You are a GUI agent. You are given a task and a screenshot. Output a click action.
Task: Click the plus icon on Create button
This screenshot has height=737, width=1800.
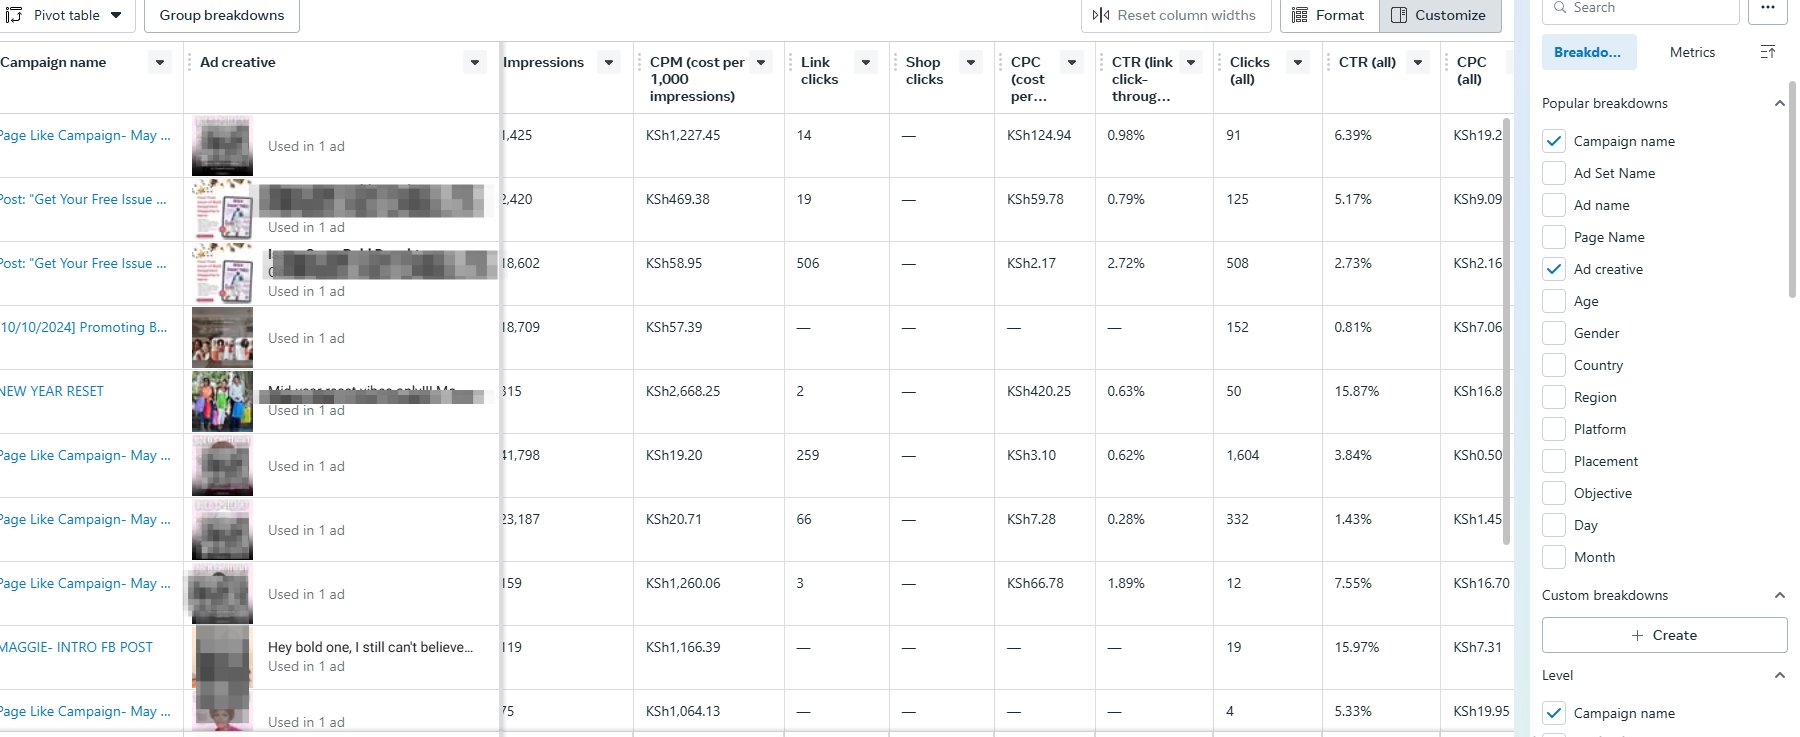click(1637, 635)
